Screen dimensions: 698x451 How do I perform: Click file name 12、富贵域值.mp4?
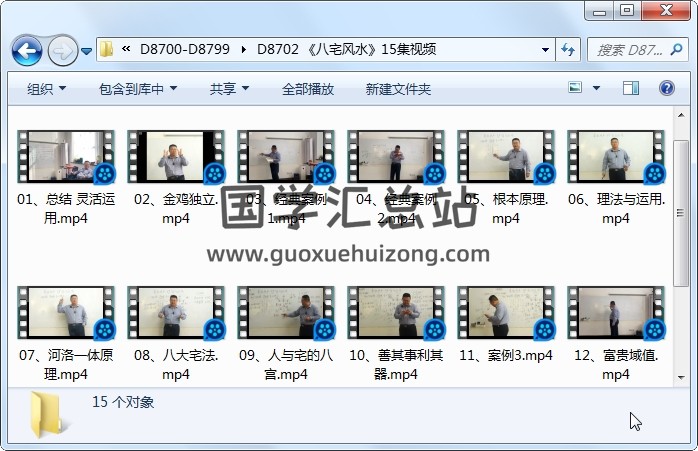pos(616,365)
